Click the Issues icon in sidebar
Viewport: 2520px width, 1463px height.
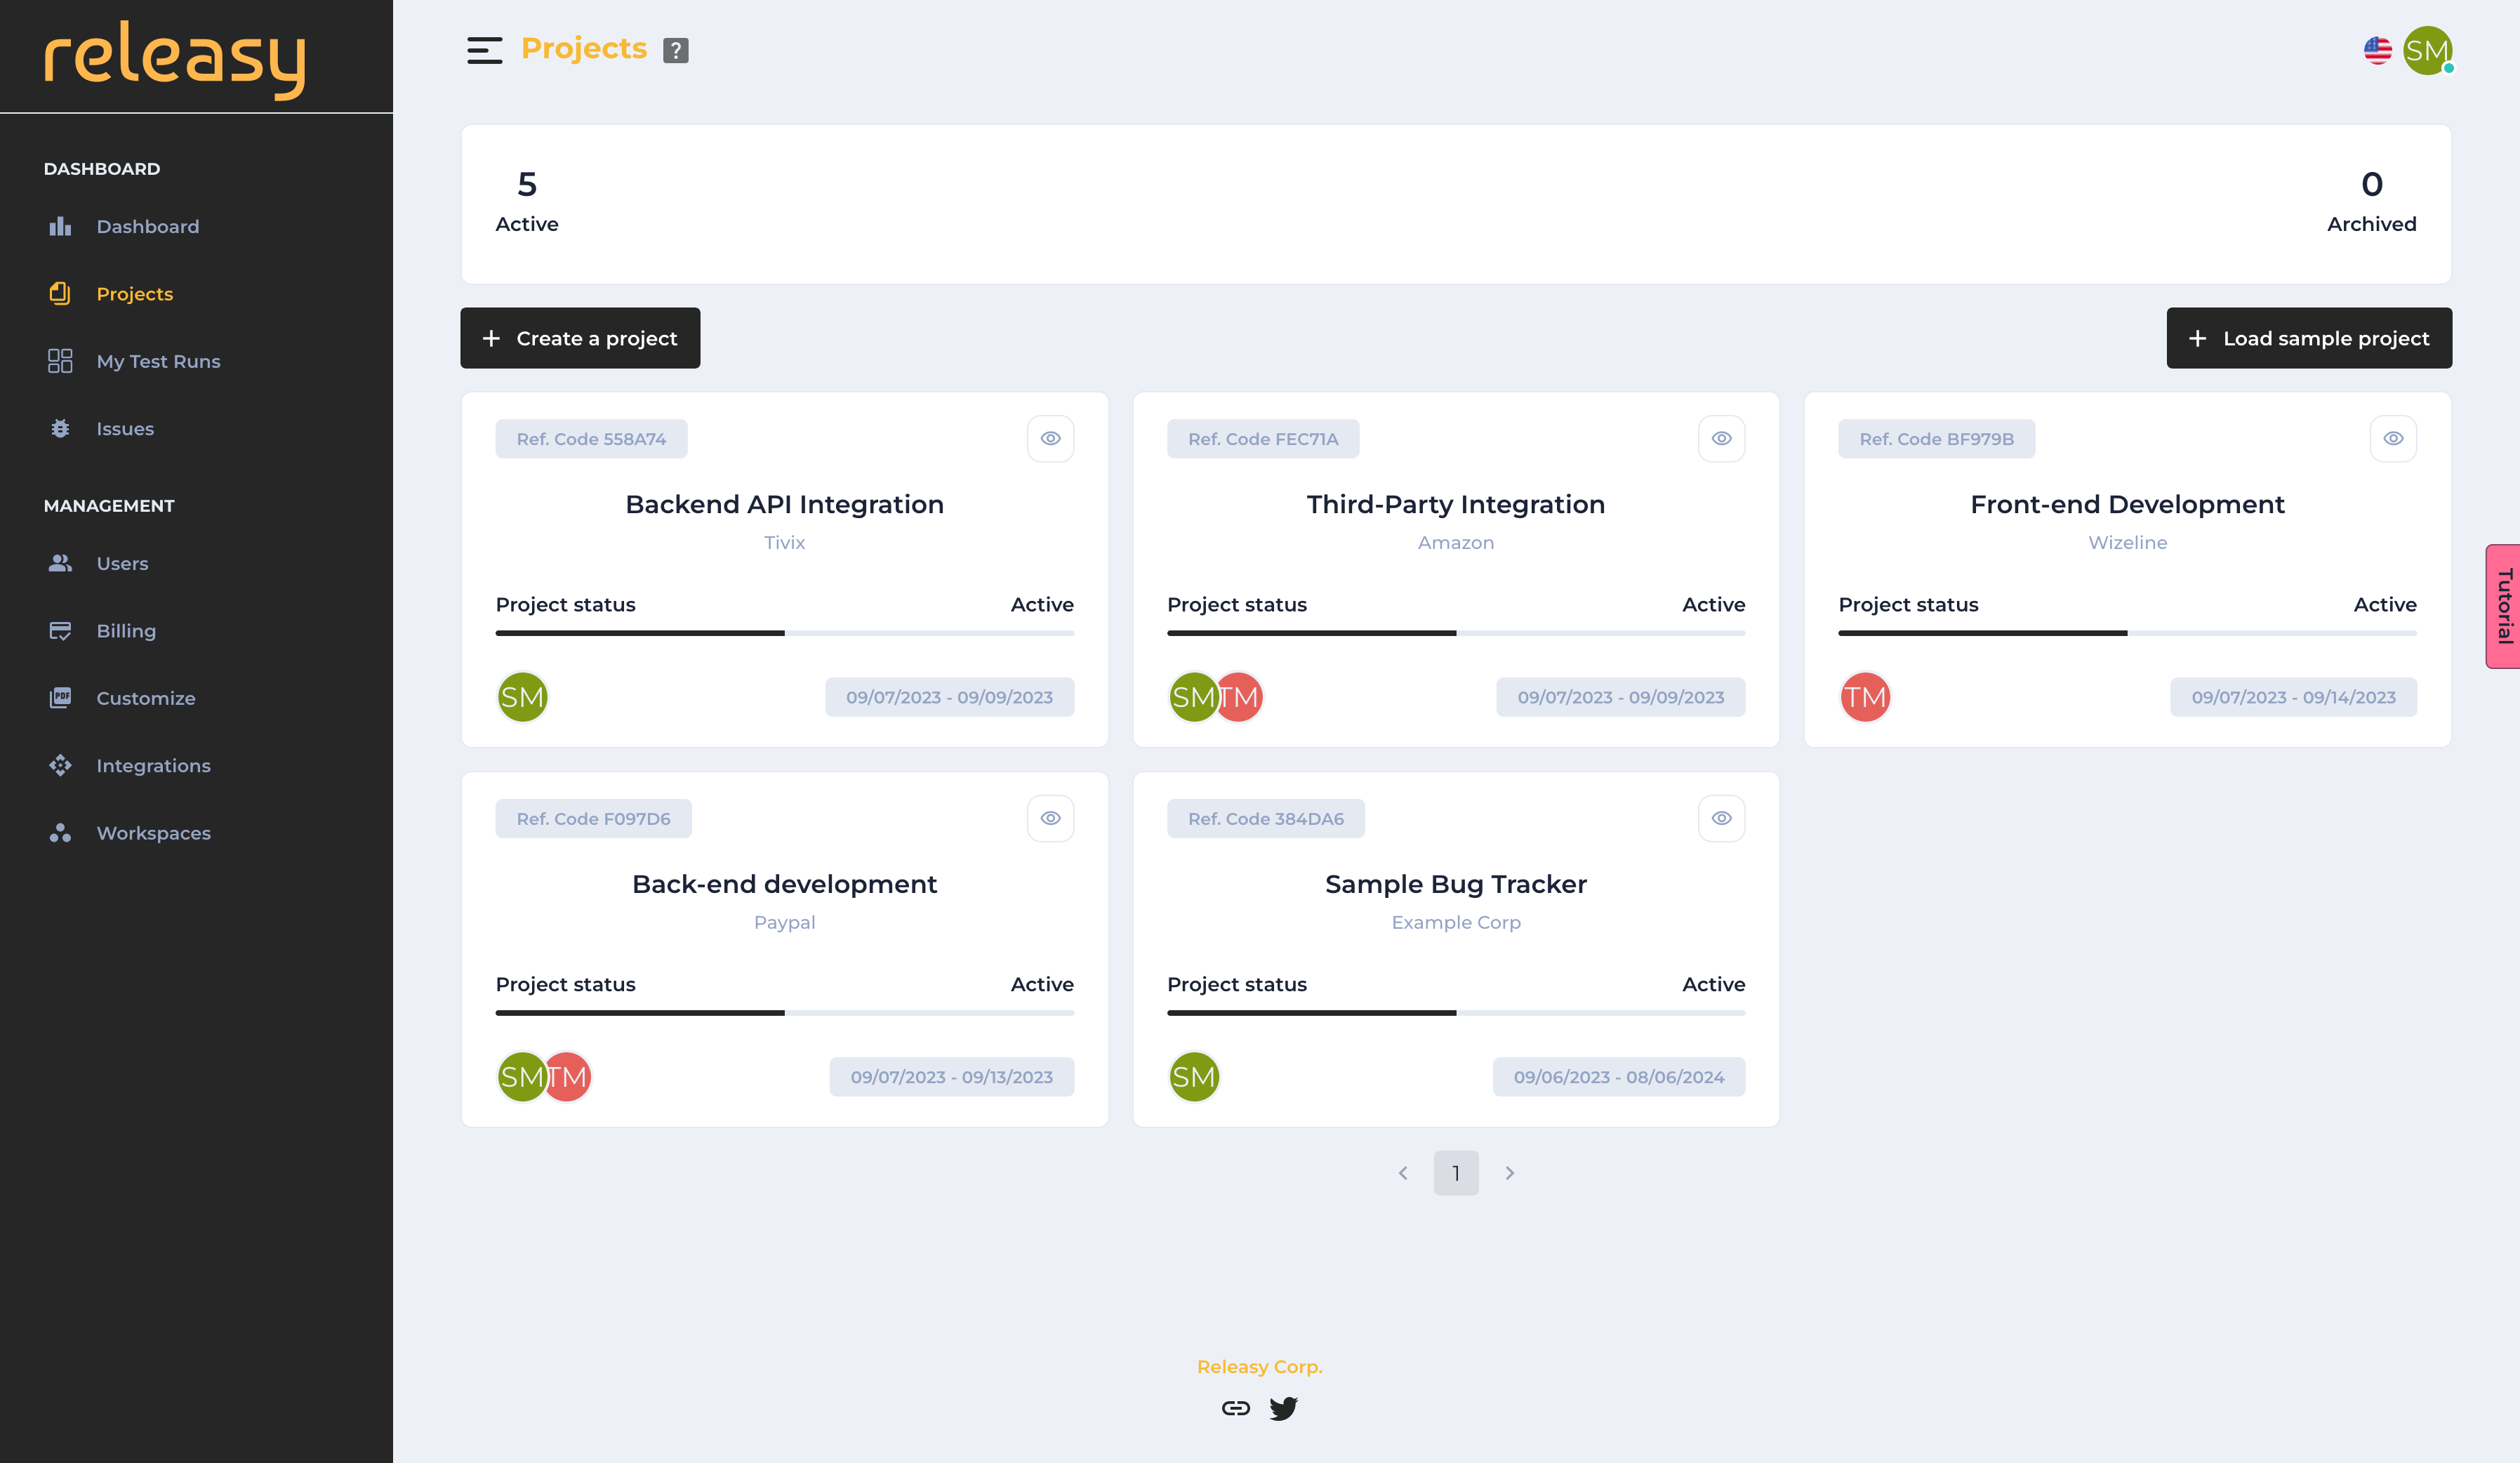pyautogui.click(x=59, y=428)
